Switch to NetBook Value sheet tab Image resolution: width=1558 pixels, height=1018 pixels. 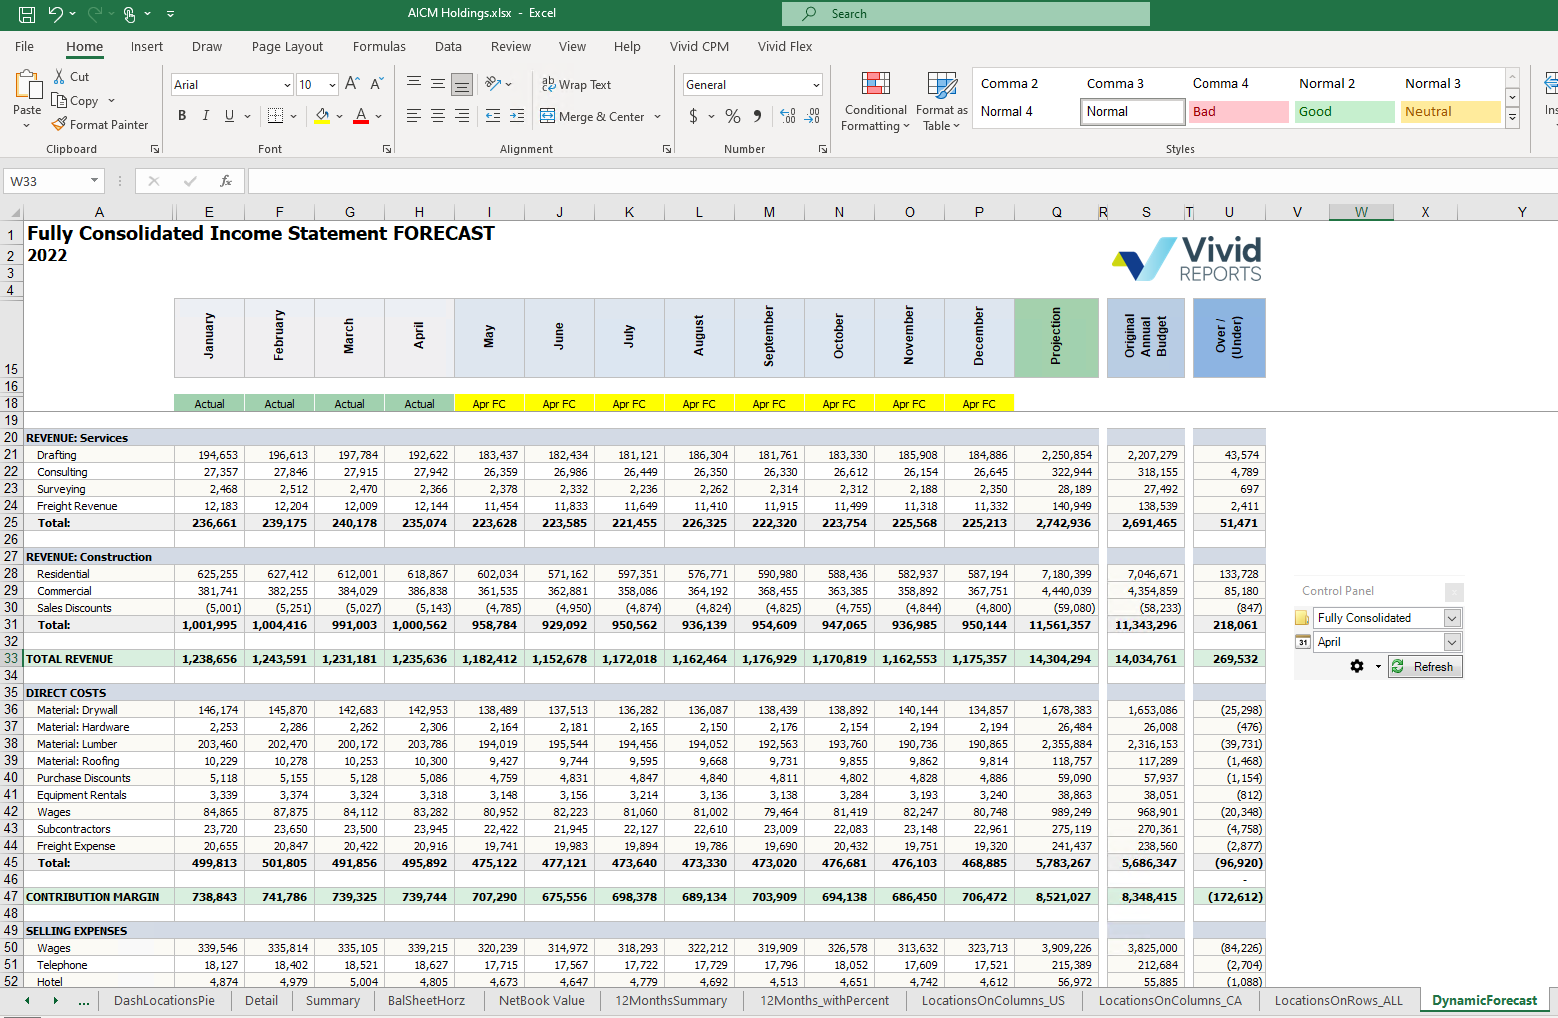pyautogui.click(x=542, y=1000)
